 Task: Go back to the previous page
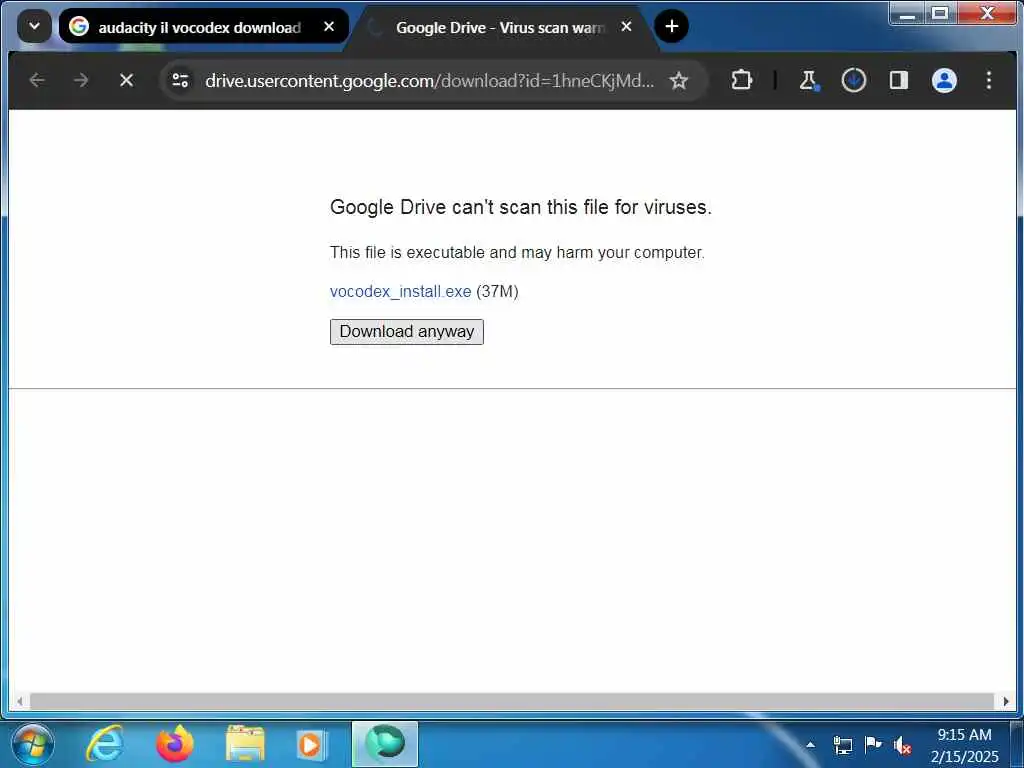(x=37, y=80)
